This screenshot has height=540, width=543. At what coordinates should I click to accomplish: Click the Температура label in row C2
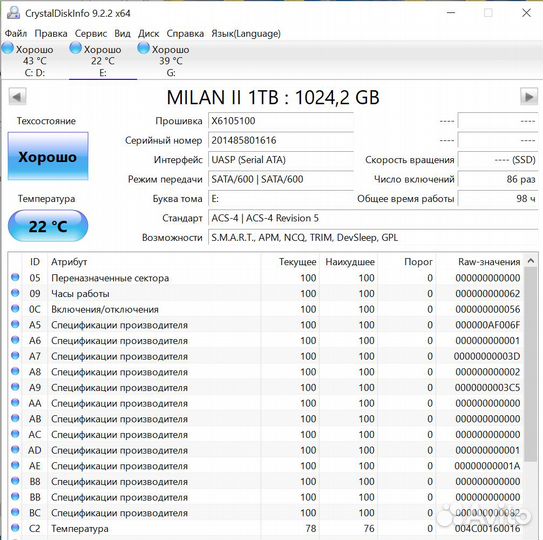tap(80, 529)
